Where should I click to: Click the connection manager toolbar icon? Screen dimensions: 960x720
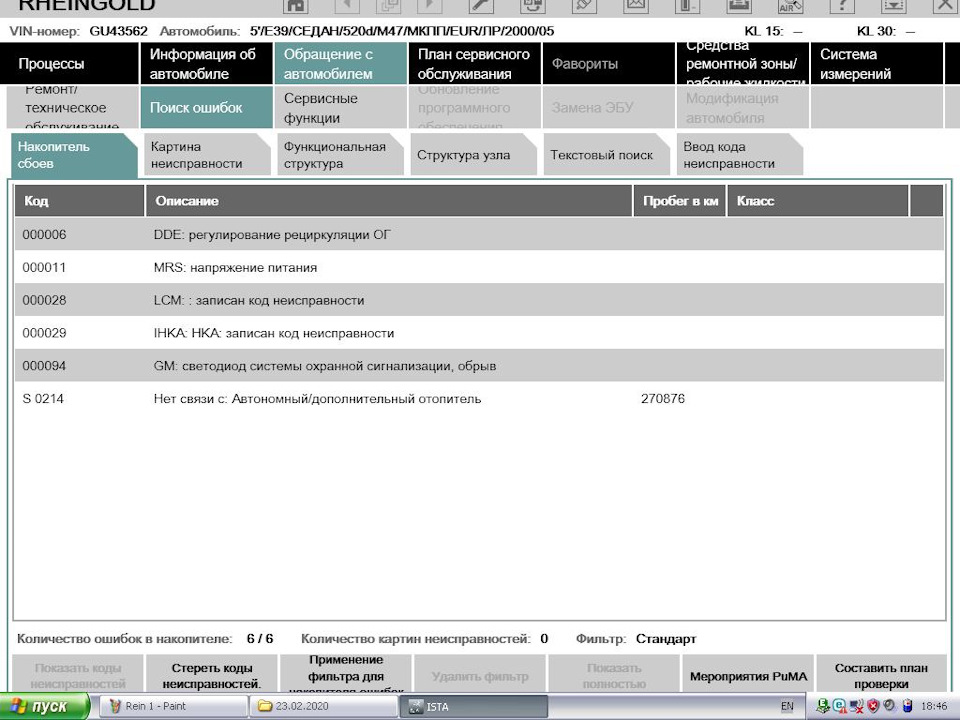pos(533,6)
